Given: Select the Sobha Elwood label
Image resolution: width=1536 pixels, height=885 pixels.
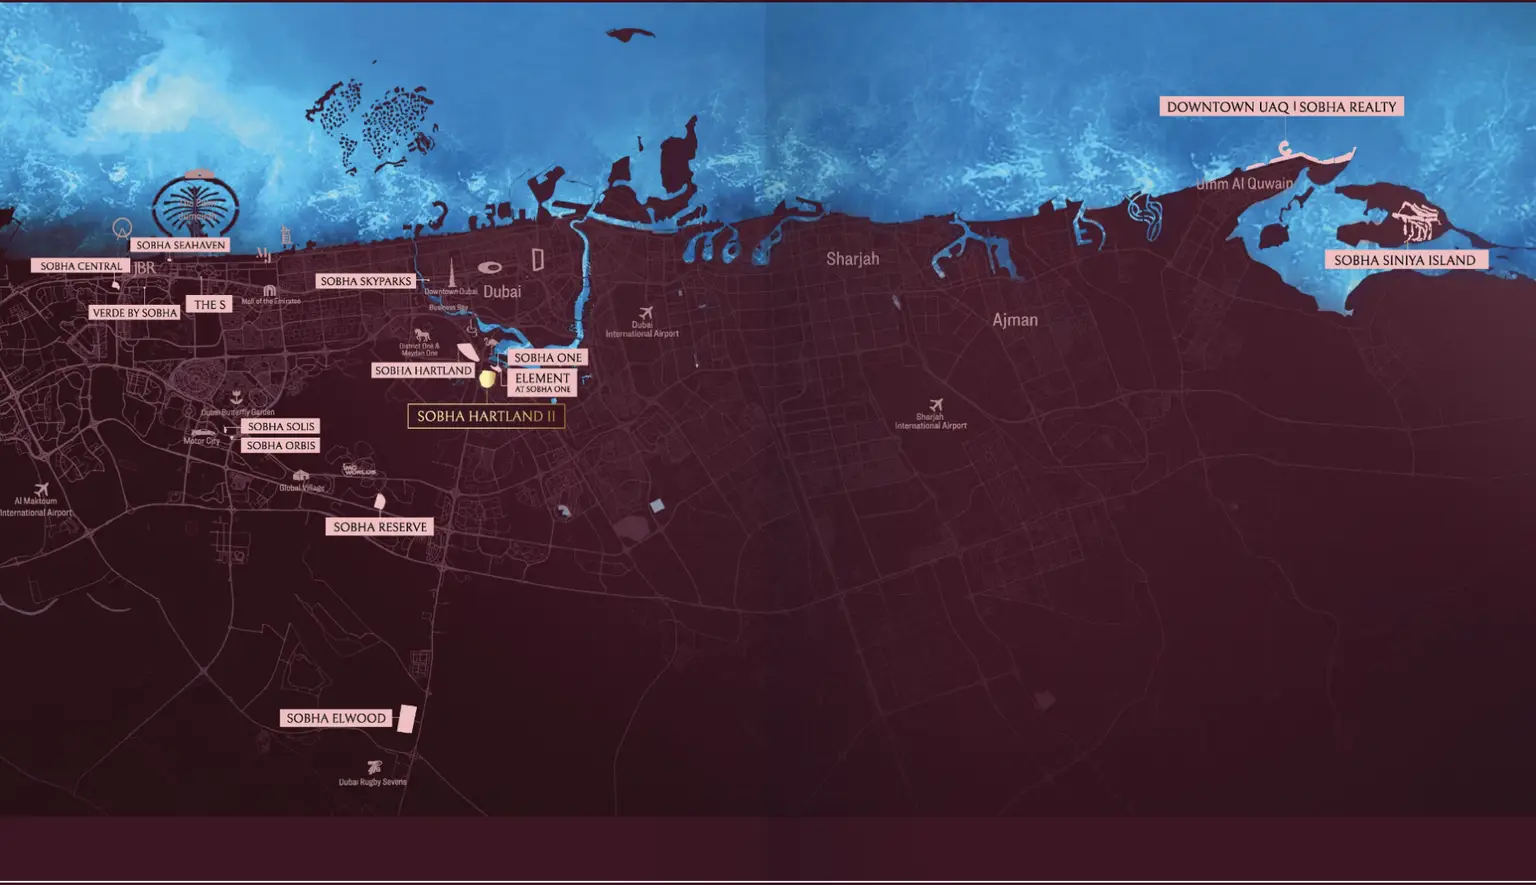Looking at the screenshot, I should (x=336, y=718).
